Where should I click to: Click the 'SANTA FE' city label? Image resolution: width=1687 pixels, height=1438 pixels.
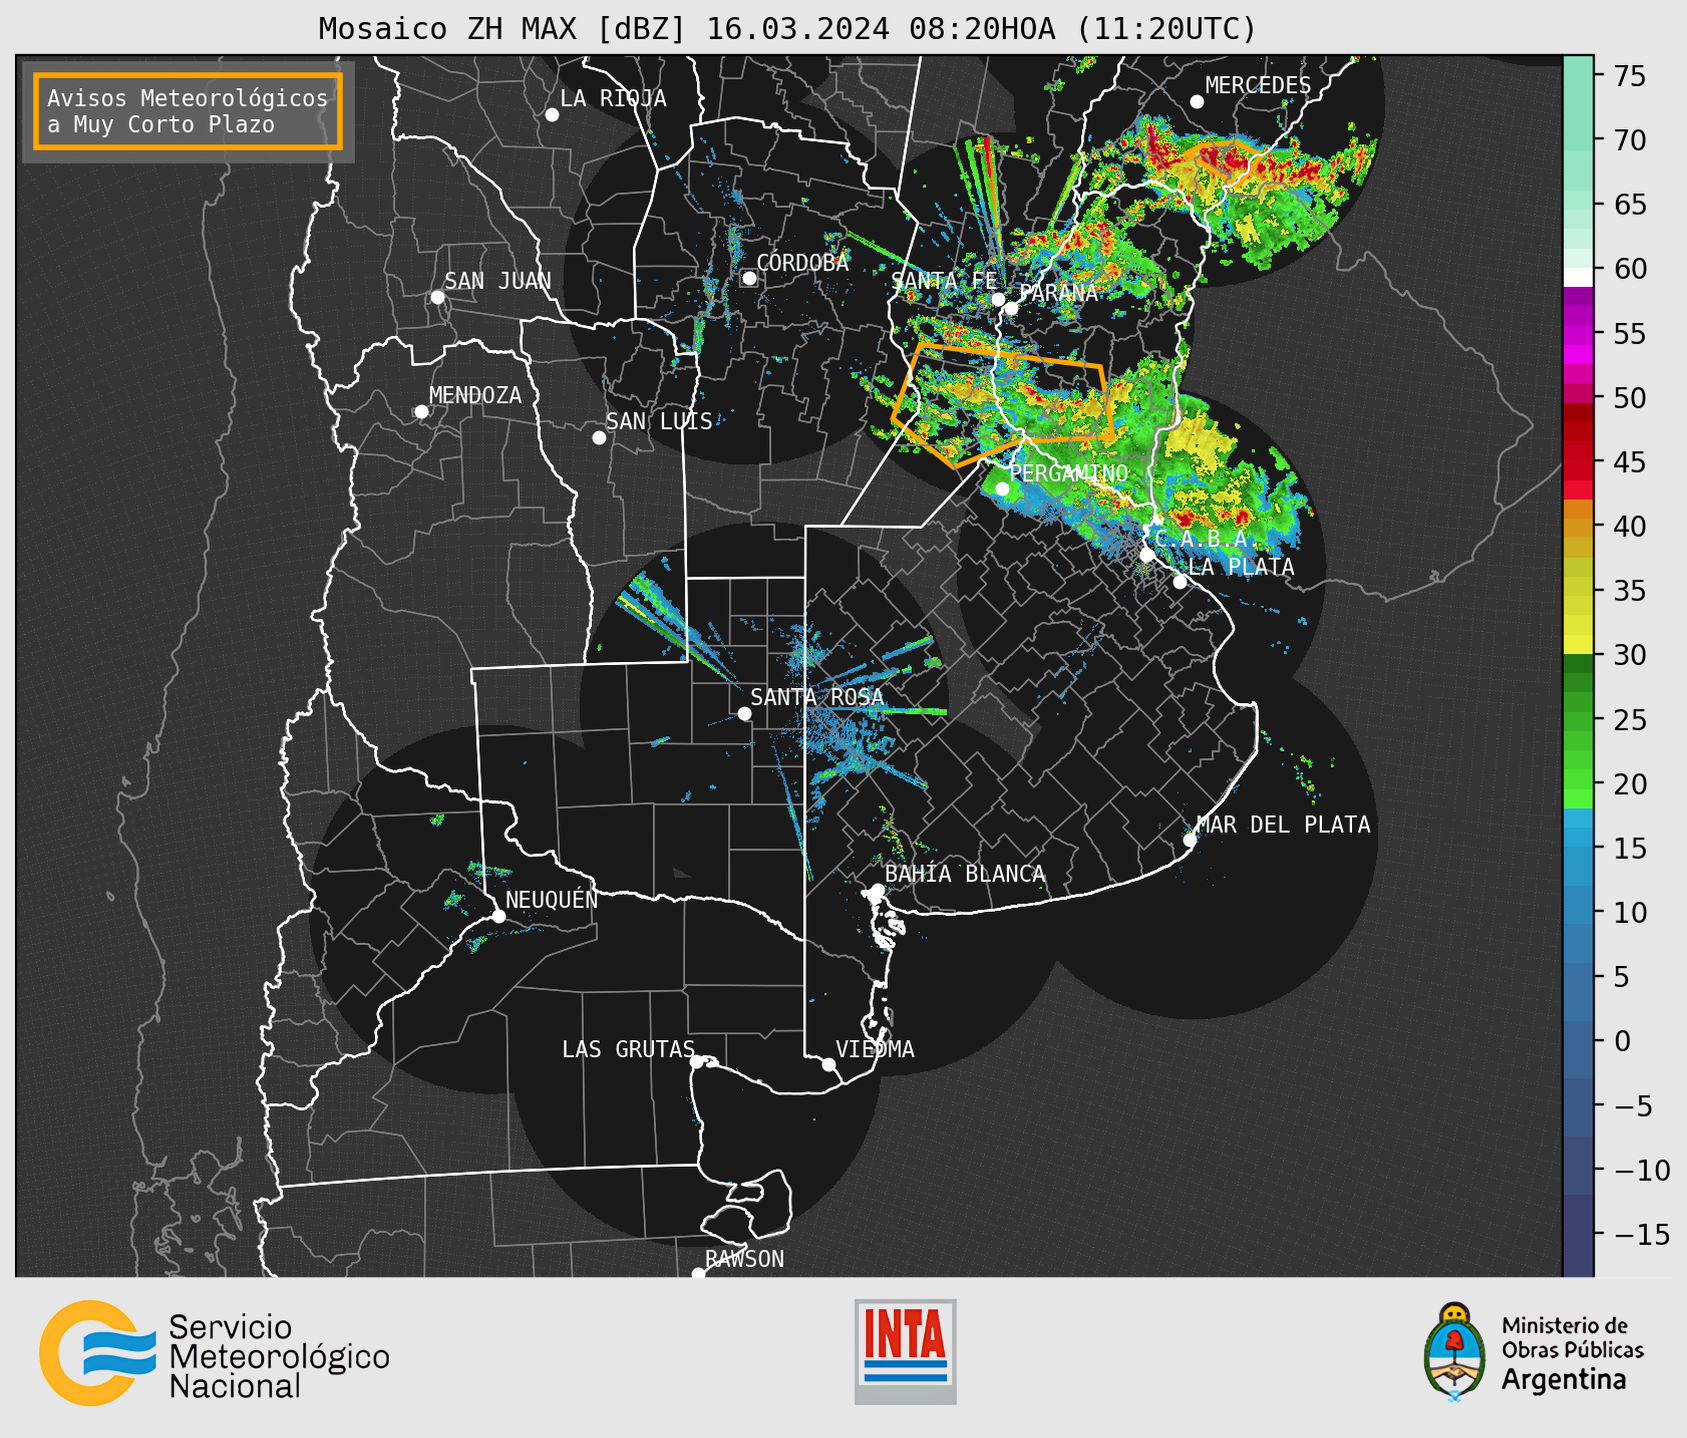pos(944,281)
